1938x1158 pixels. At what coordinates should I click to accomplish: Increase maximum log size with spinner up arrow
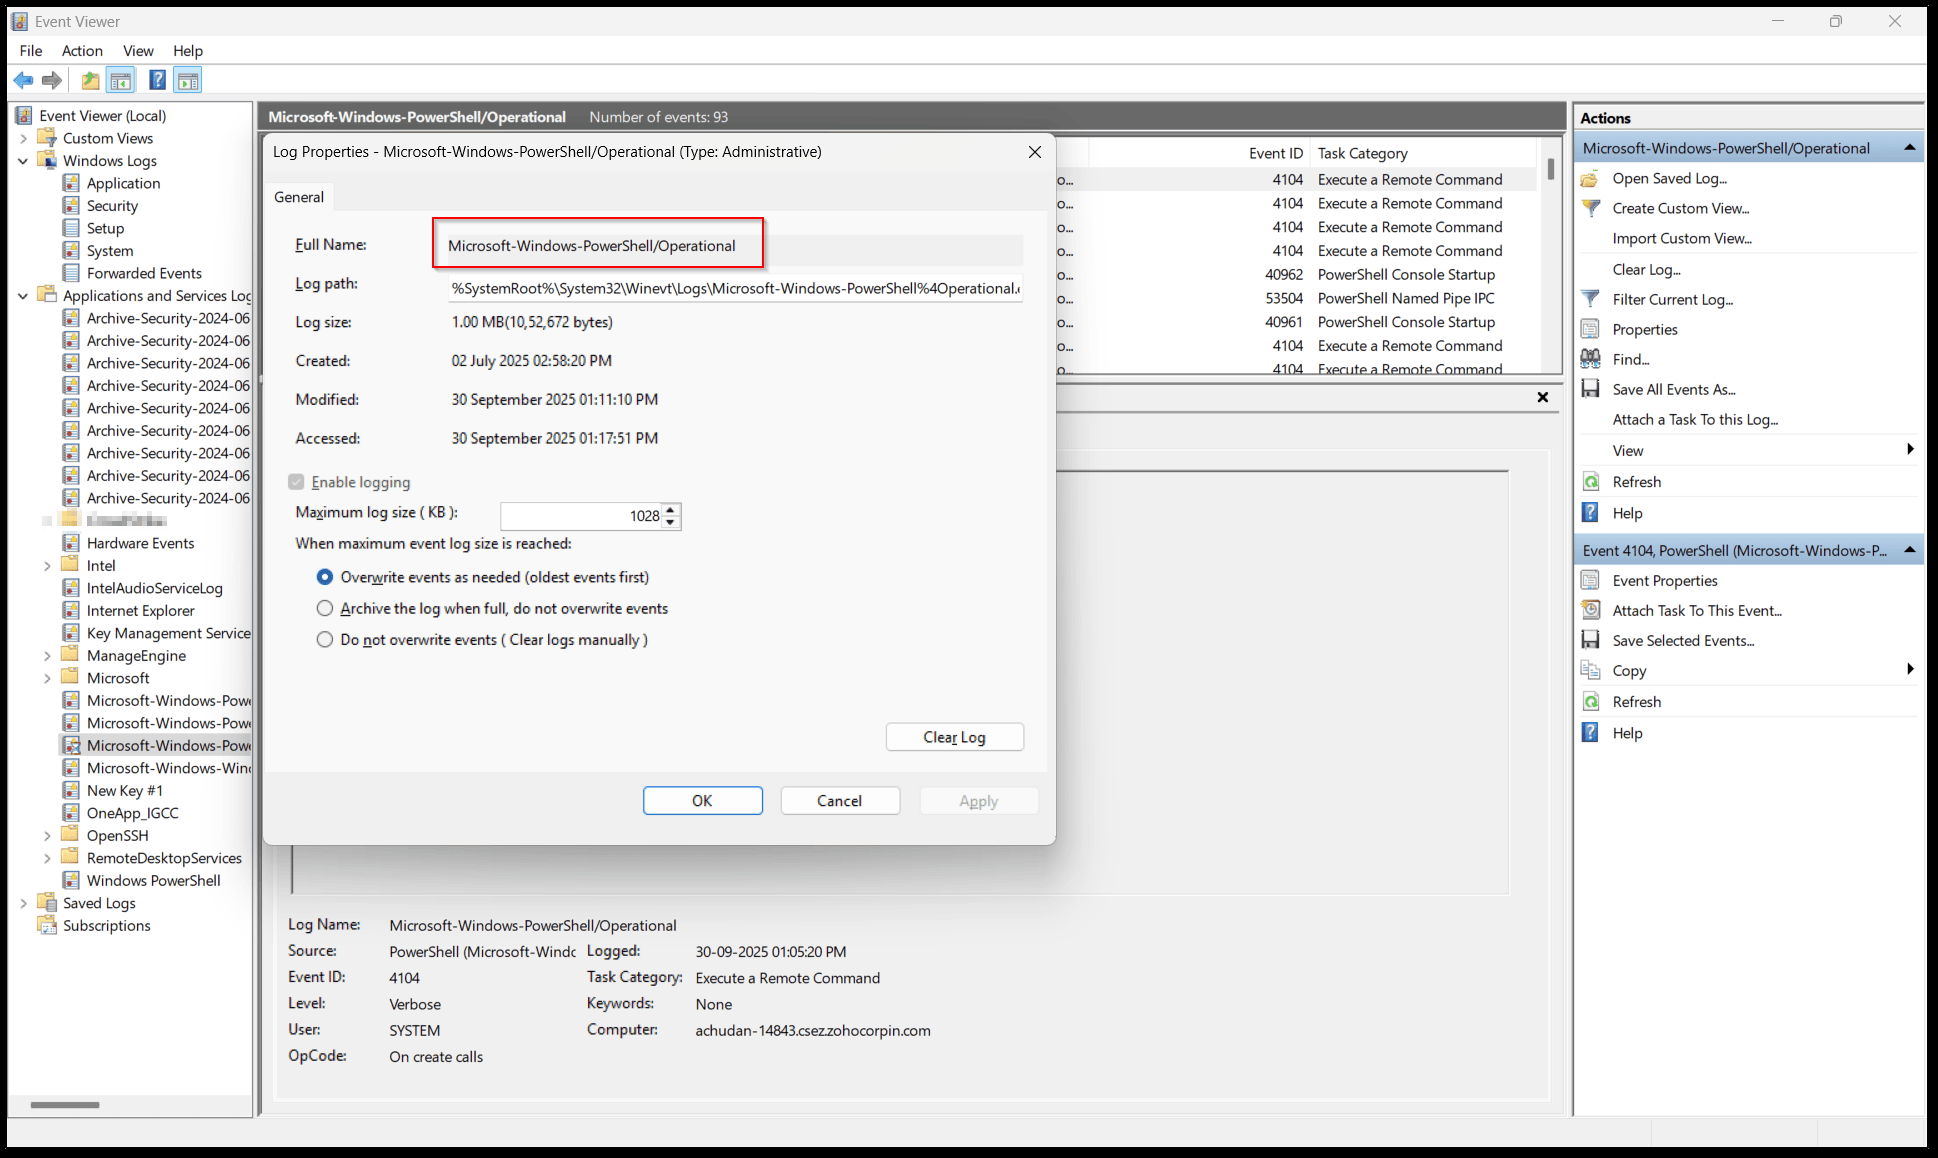coord(671,509)
